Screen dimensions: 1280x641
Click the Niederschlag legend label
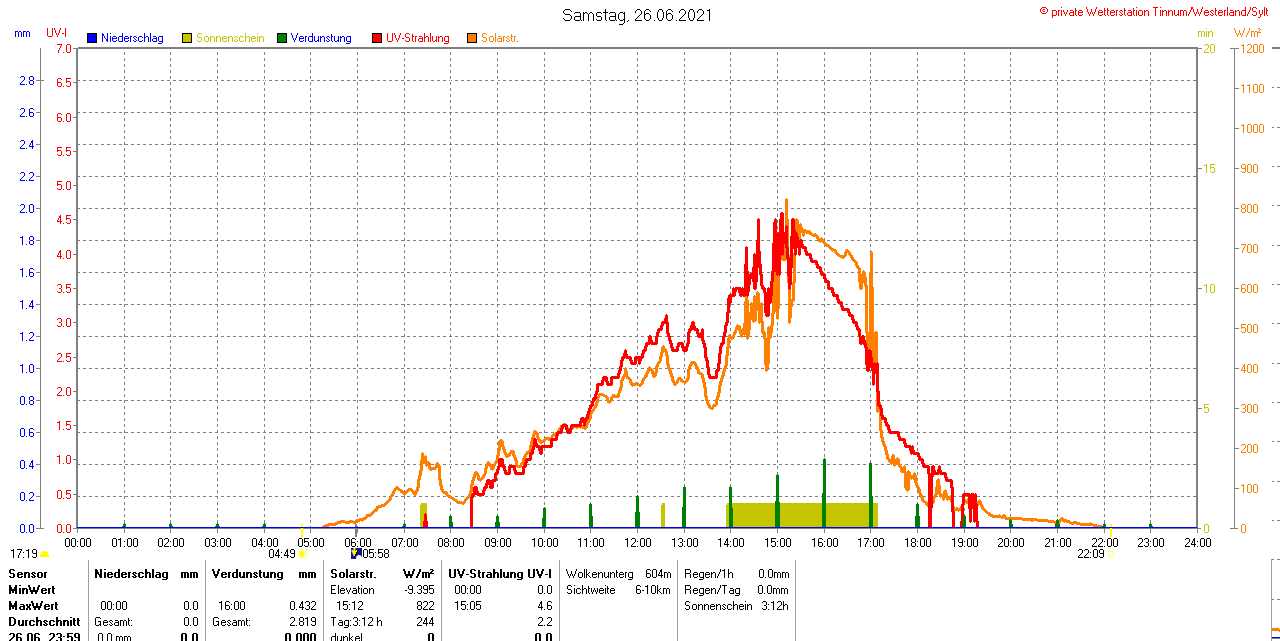pos(131,38)
